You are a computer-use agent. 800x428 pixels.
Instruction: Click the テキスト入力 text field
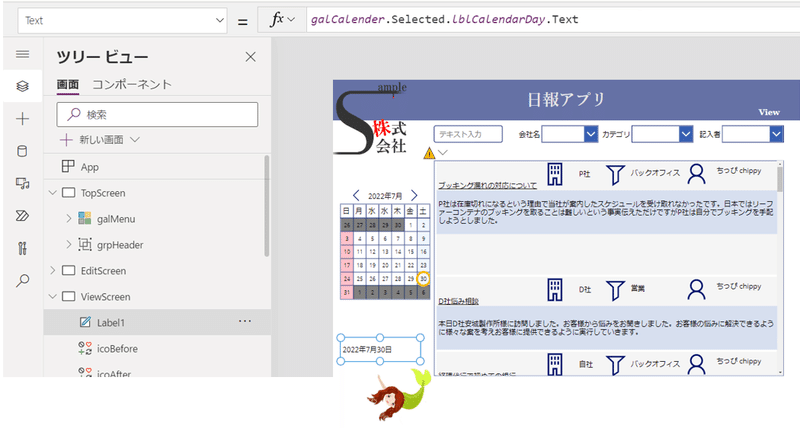click(x=468, y=134)
